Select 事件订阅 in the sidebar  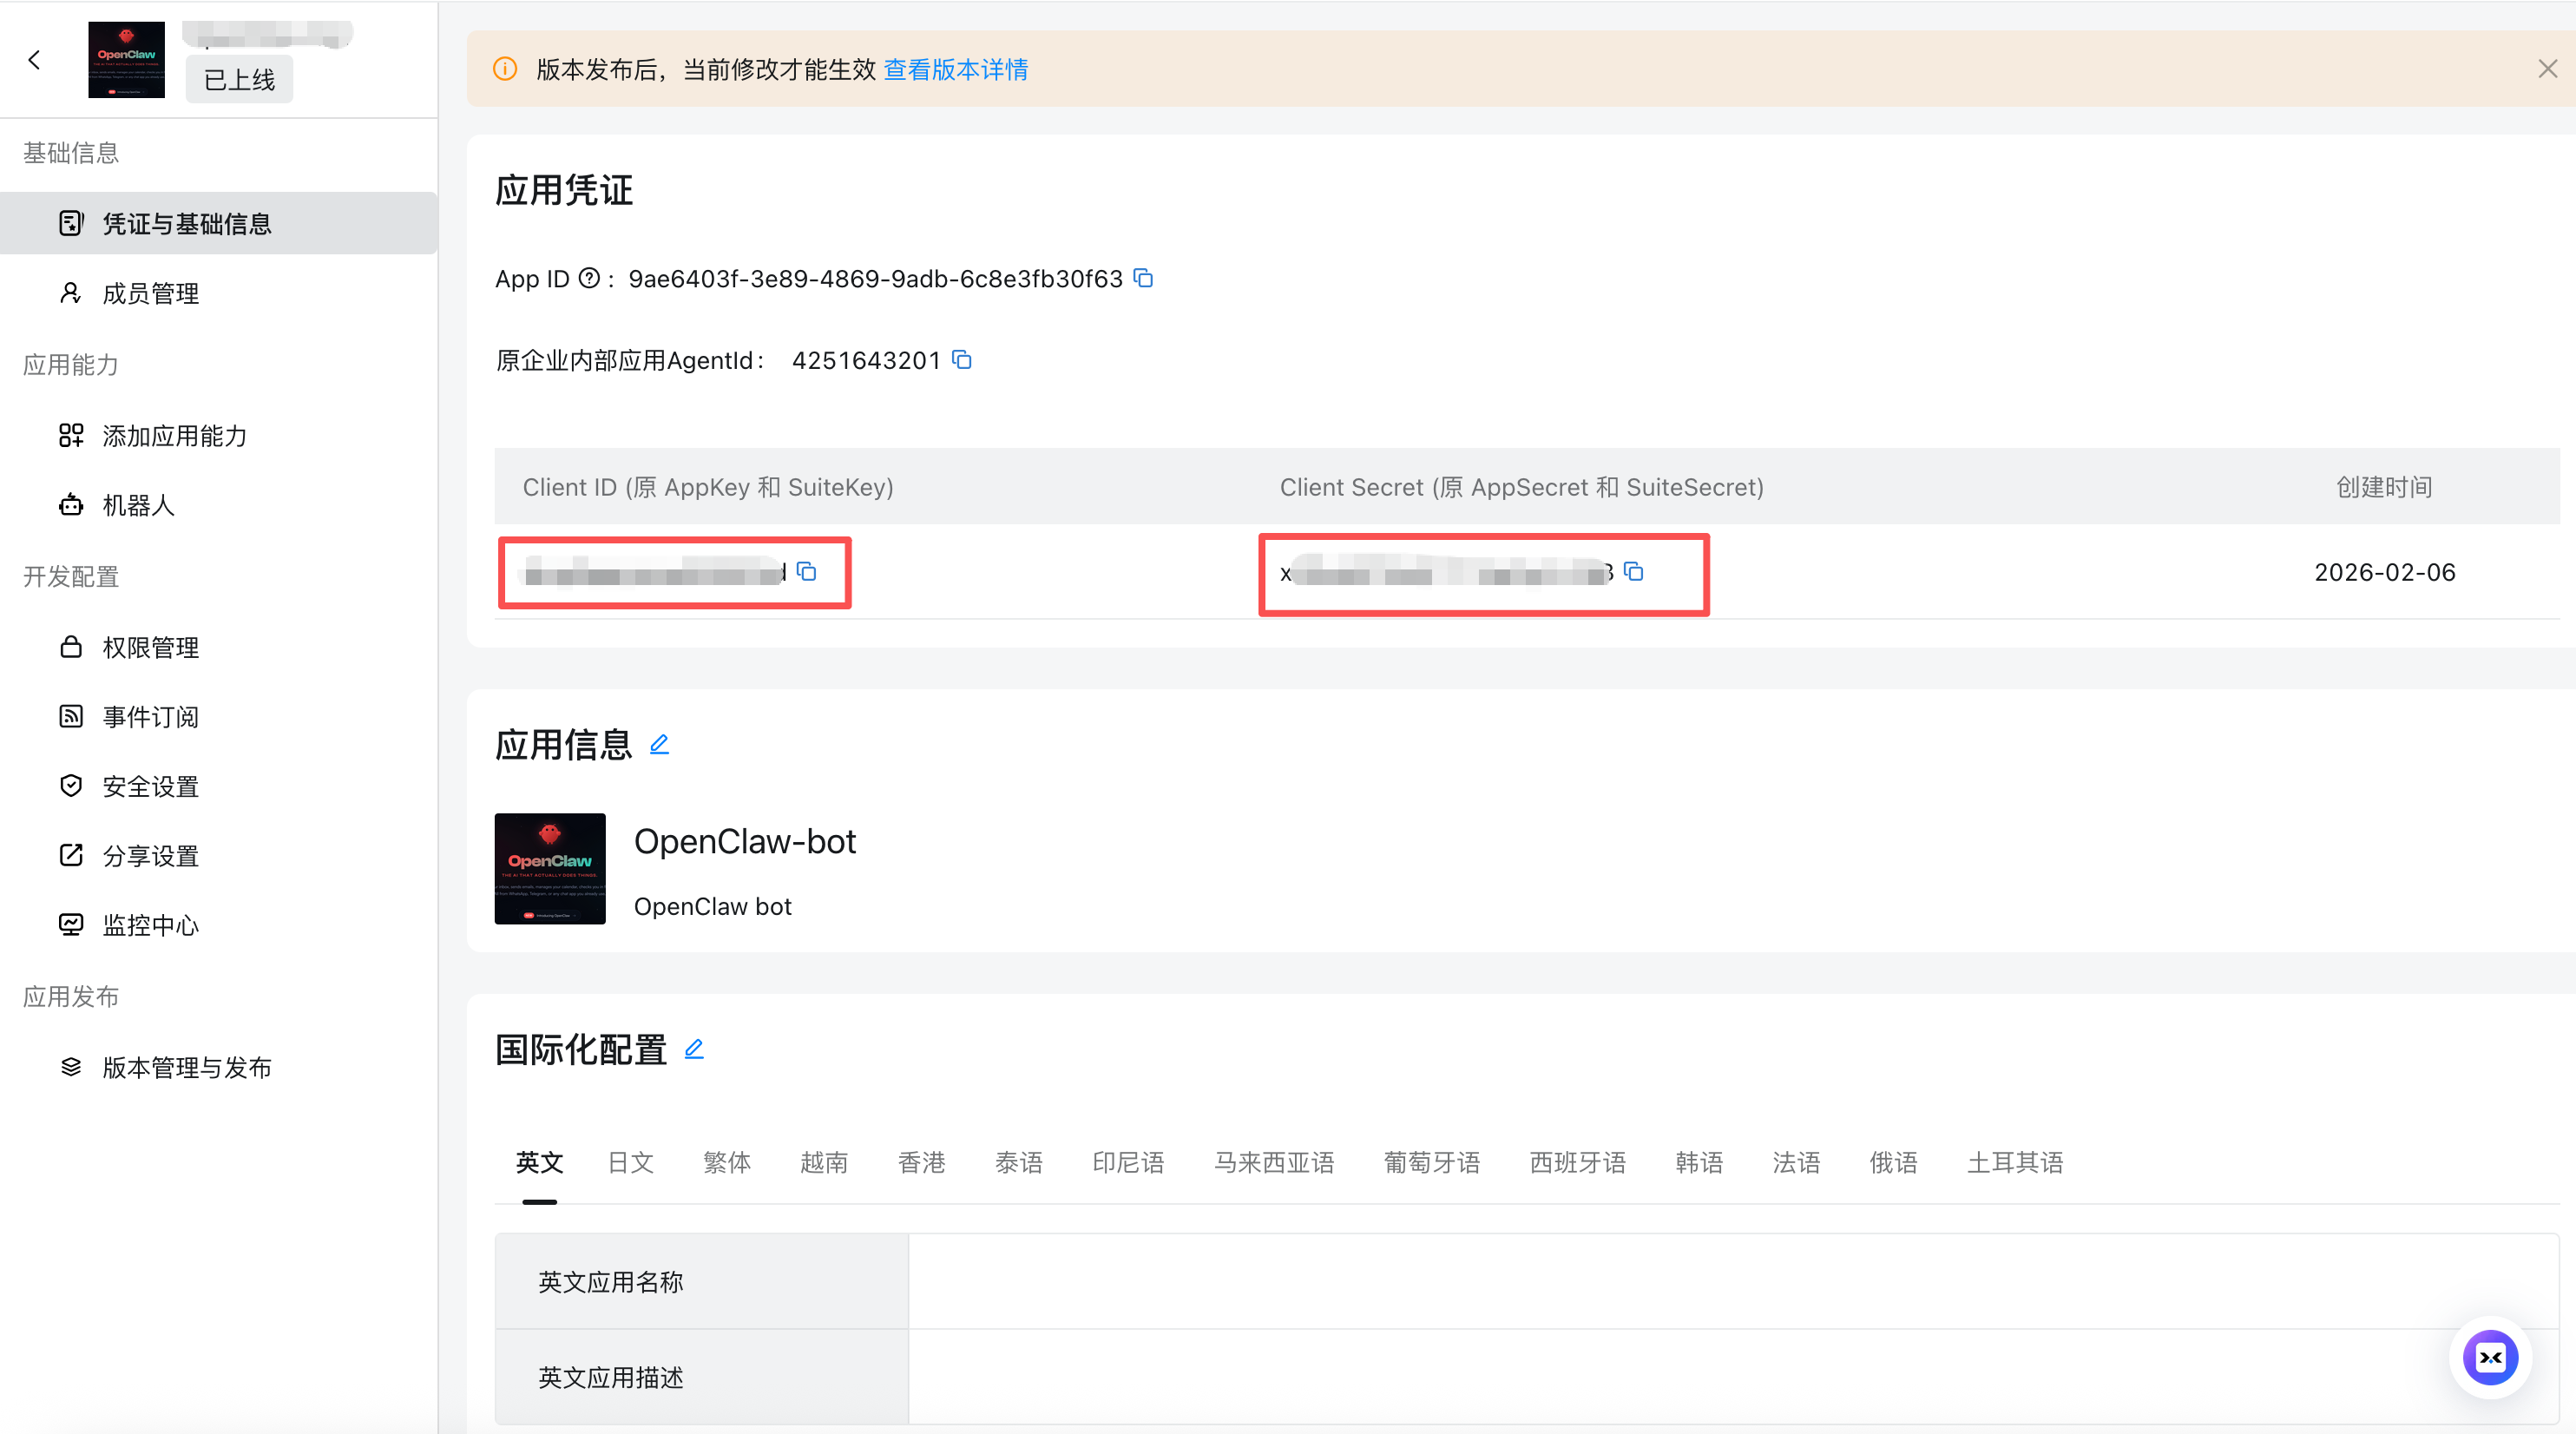click(x=150, y=716)
